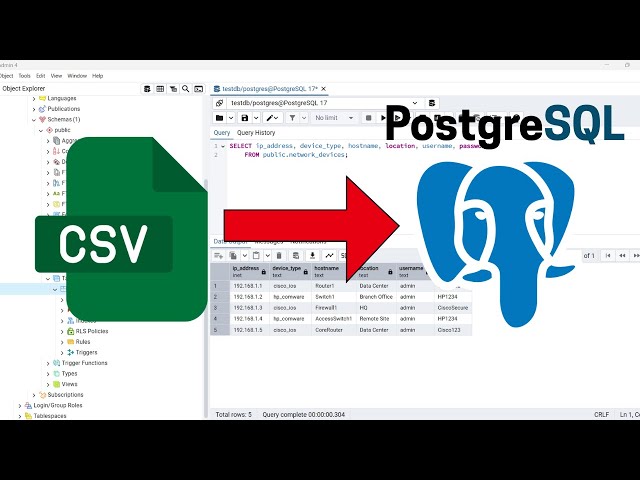Click the Save Data Changes icon

pos(296,256)
